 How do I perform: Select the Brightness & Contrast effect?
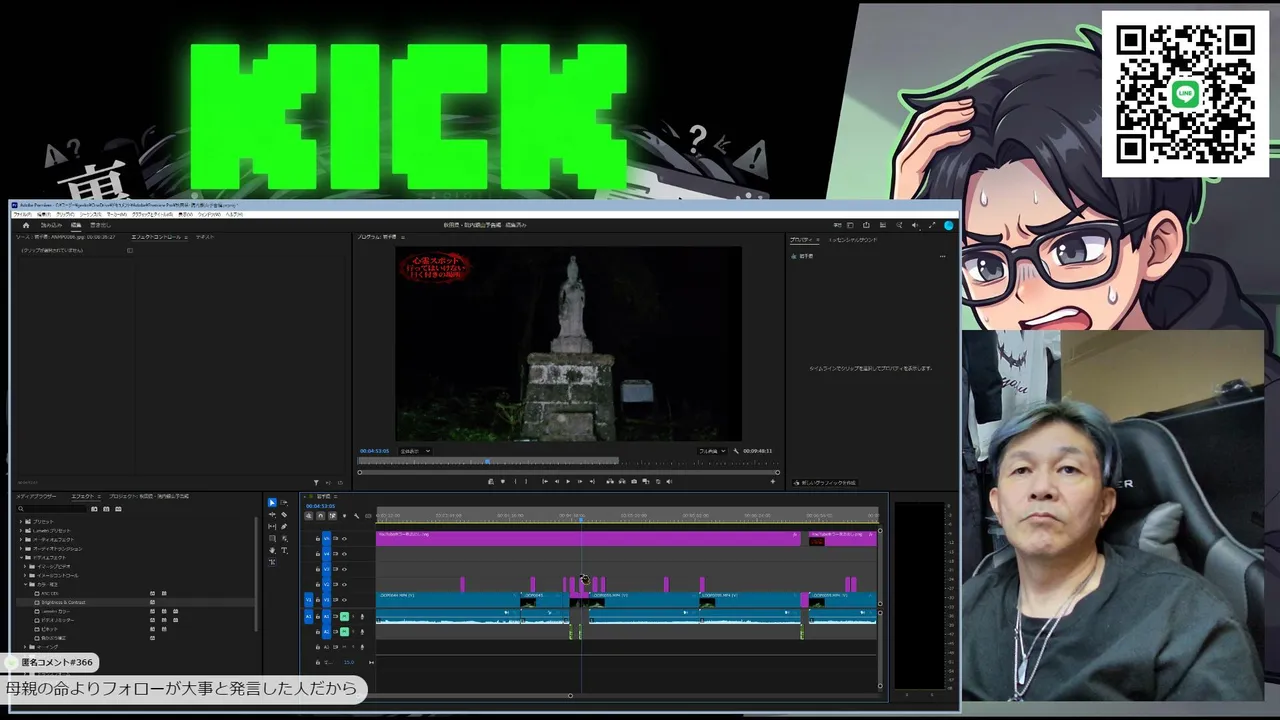(63, 603)
